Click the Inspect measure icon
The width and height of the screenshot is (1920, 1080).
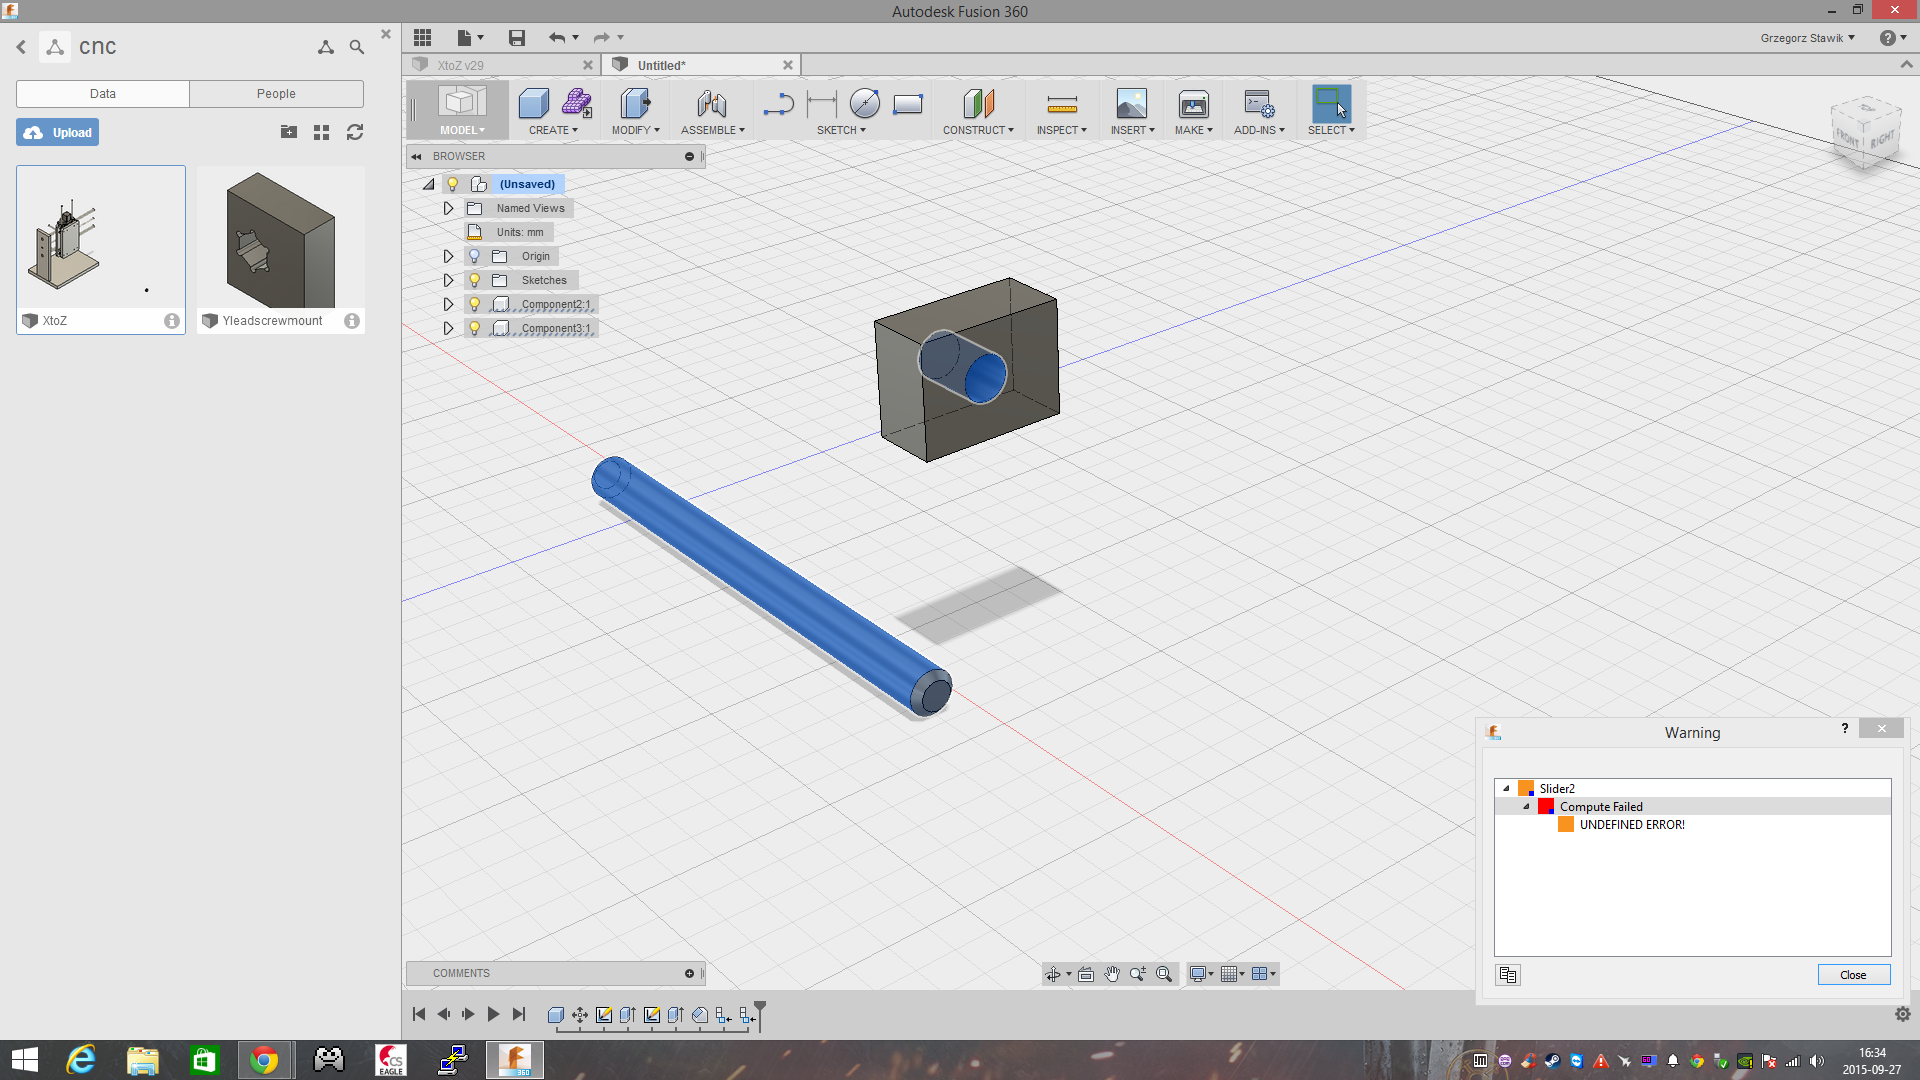[1062, 104]
